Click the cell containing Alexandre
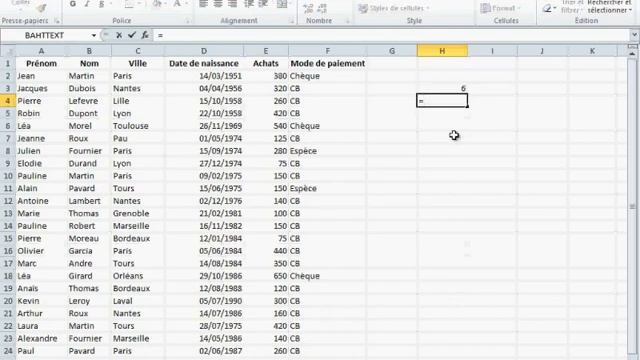640x360 pixels. 41,338
